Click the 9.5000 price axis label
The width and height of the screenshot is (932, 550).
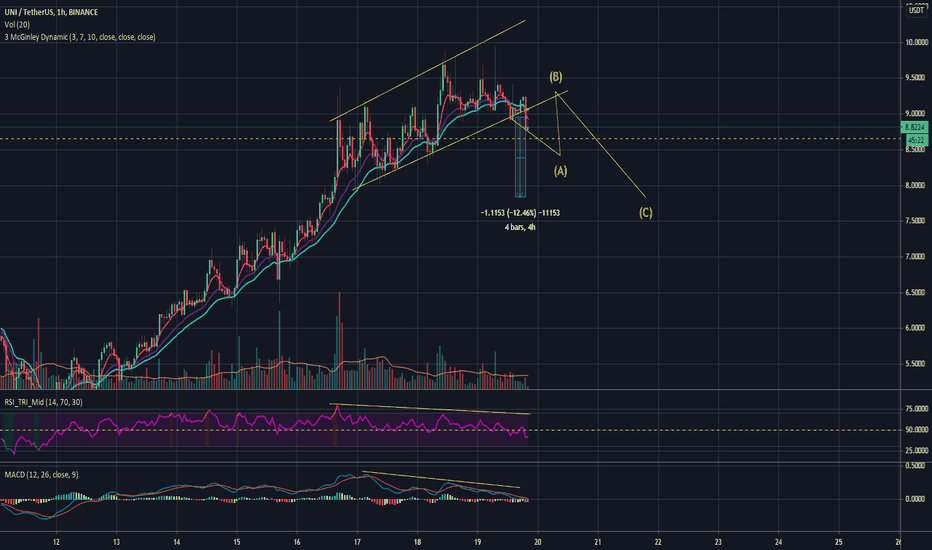(917, 78)
